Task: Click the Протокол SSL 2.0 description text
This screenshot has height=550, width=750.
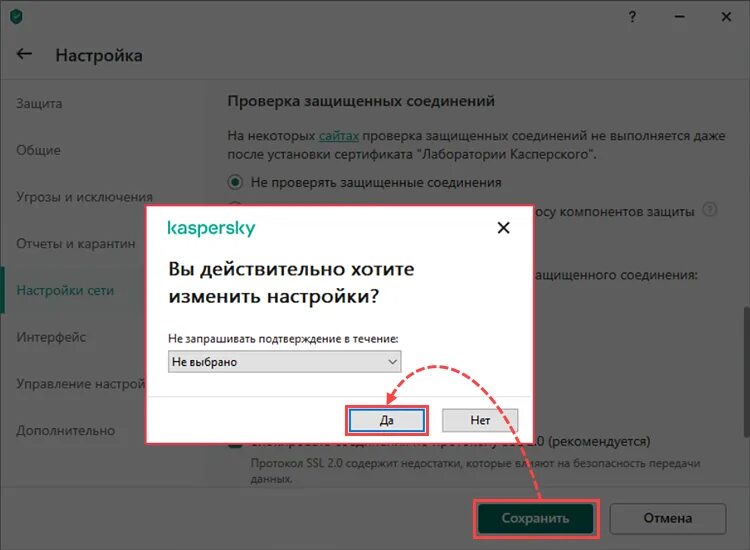Action: pyautogui.click(x=475, y=471)
